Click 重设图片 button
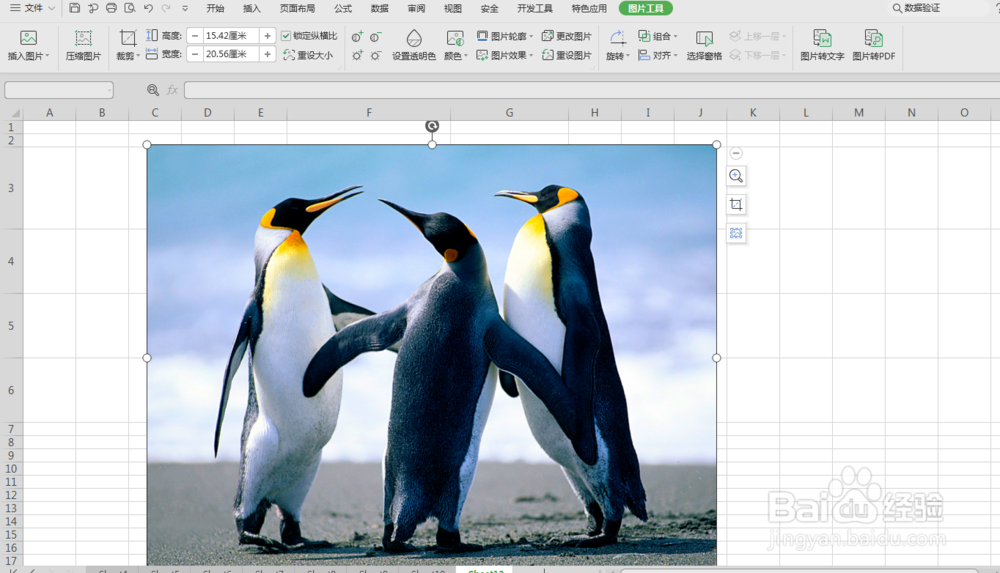Image resolution: width=1000 pixels, height=573 pixels. 566,55
